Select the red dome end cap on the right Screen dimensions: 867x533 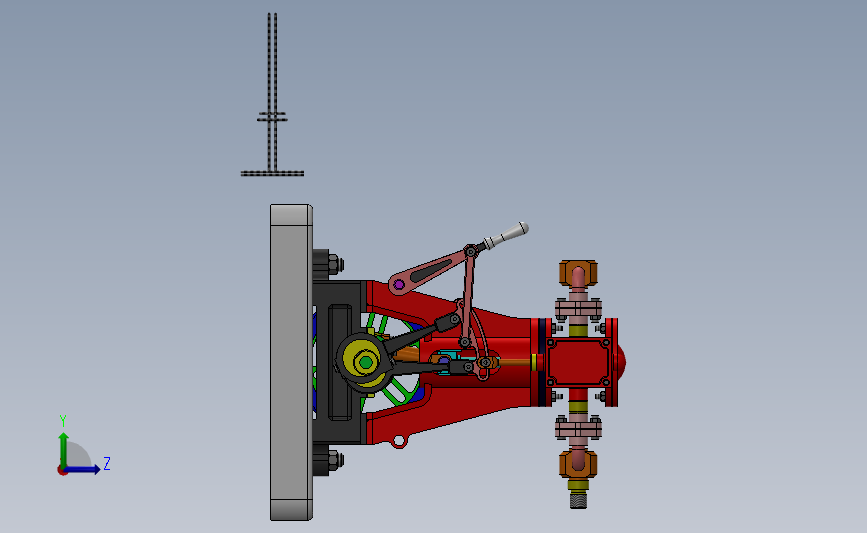pyautogui.click(x=621, y=362)
